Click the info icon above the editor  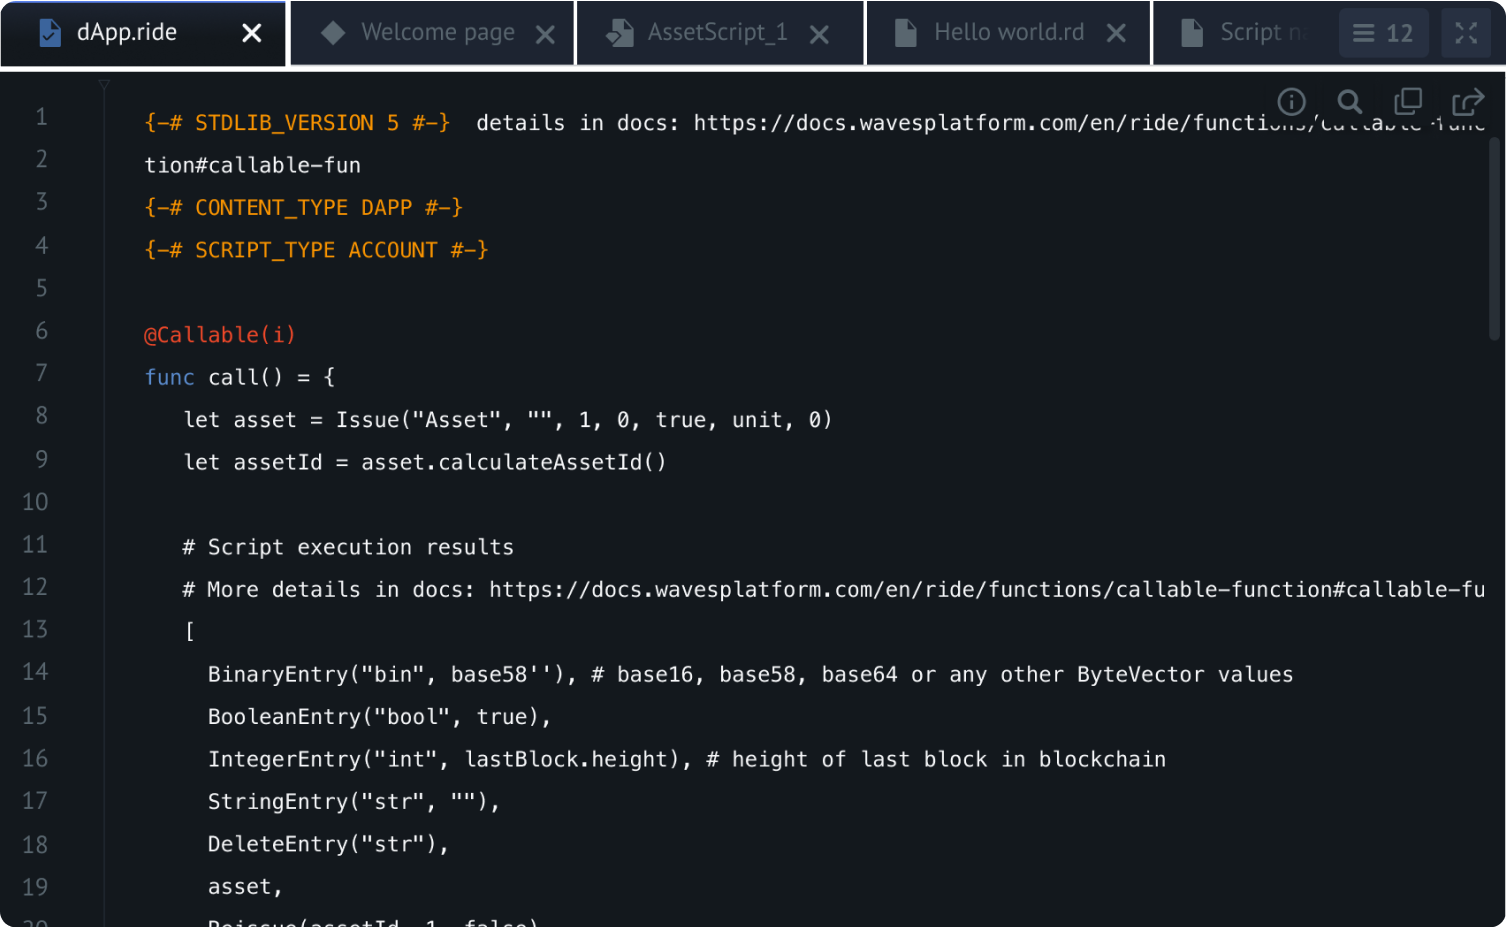(x=1292, y=101)
